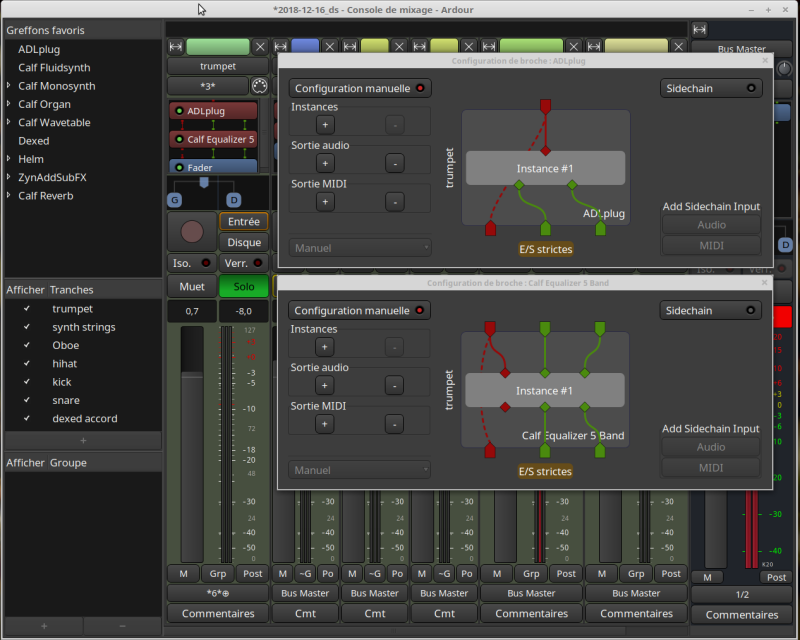The height and width of the screenshot is (640, 800).
Task: Toggle Configuration manuelle in the ADLplug dialog
Action: click(x=360, y=89)
